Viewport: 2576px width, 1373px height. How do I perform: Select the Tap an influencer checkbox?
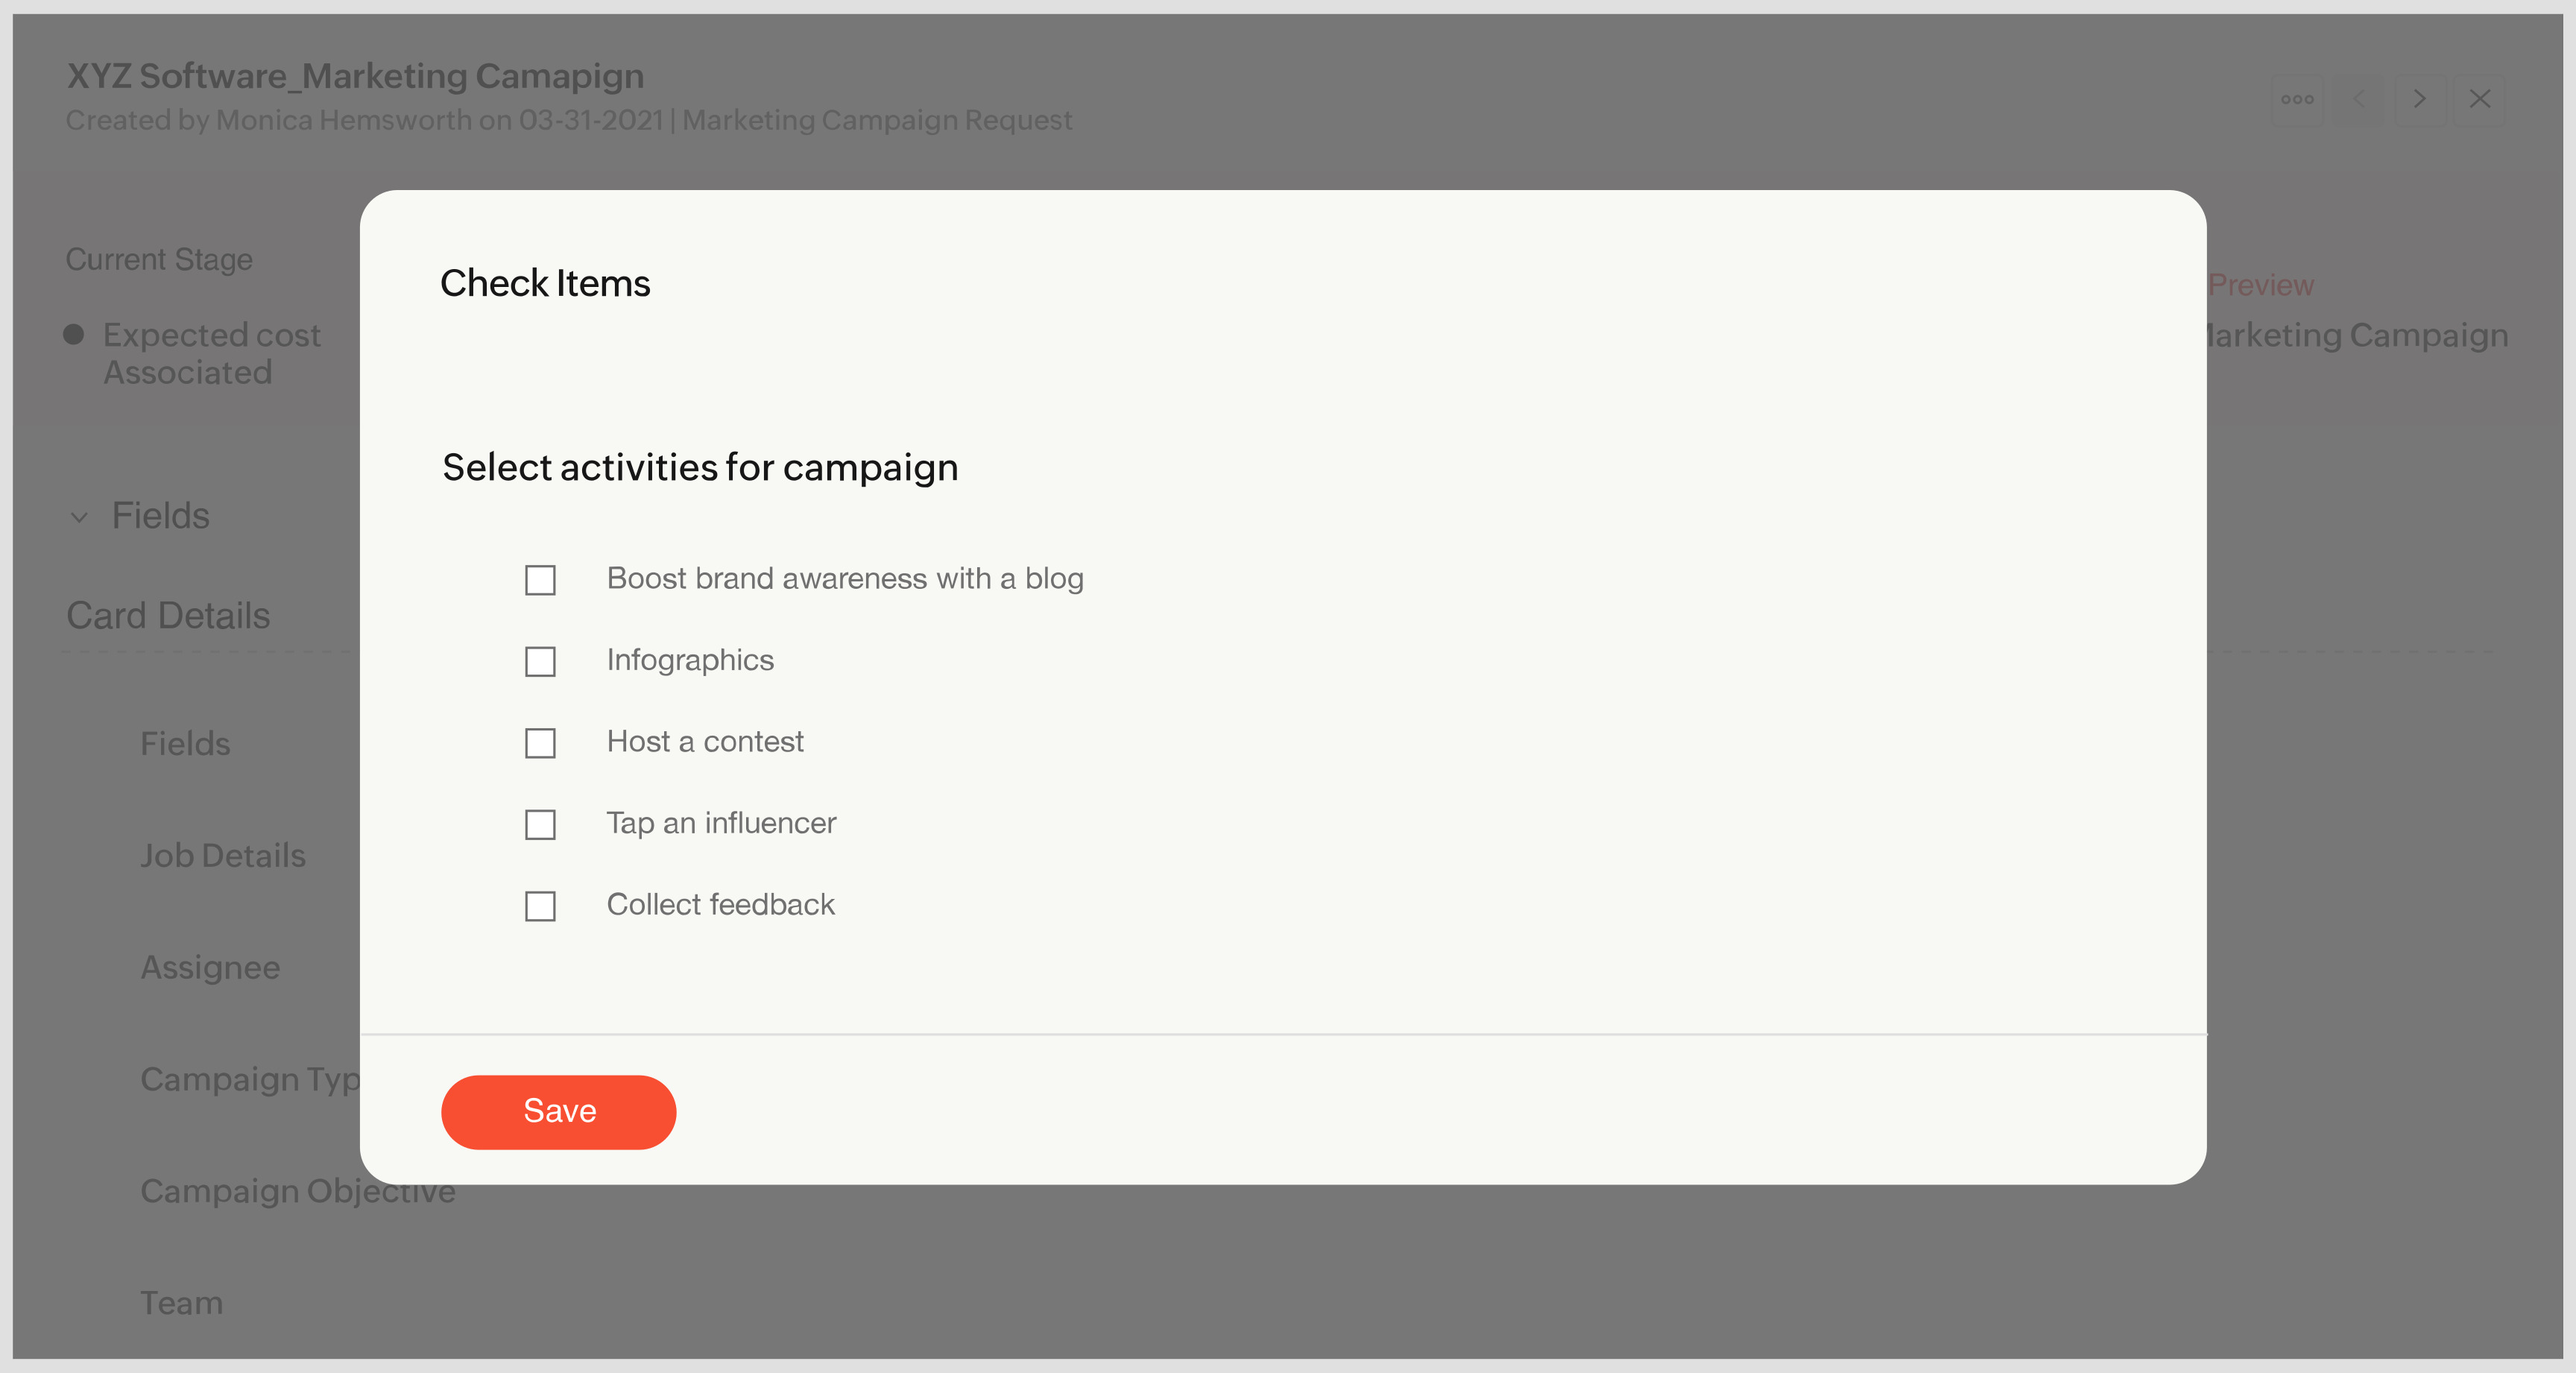click(x=540, y=825)
